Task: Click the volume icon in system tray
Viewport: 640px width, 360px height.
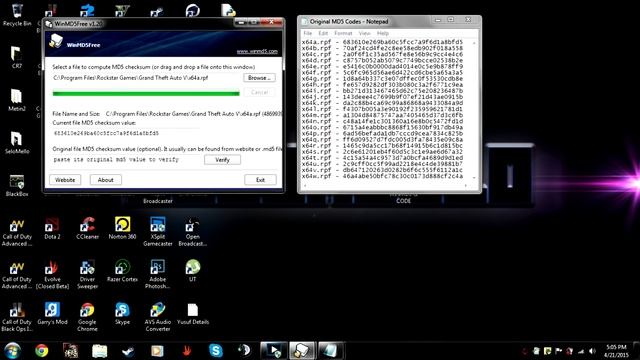Action: 592,351
